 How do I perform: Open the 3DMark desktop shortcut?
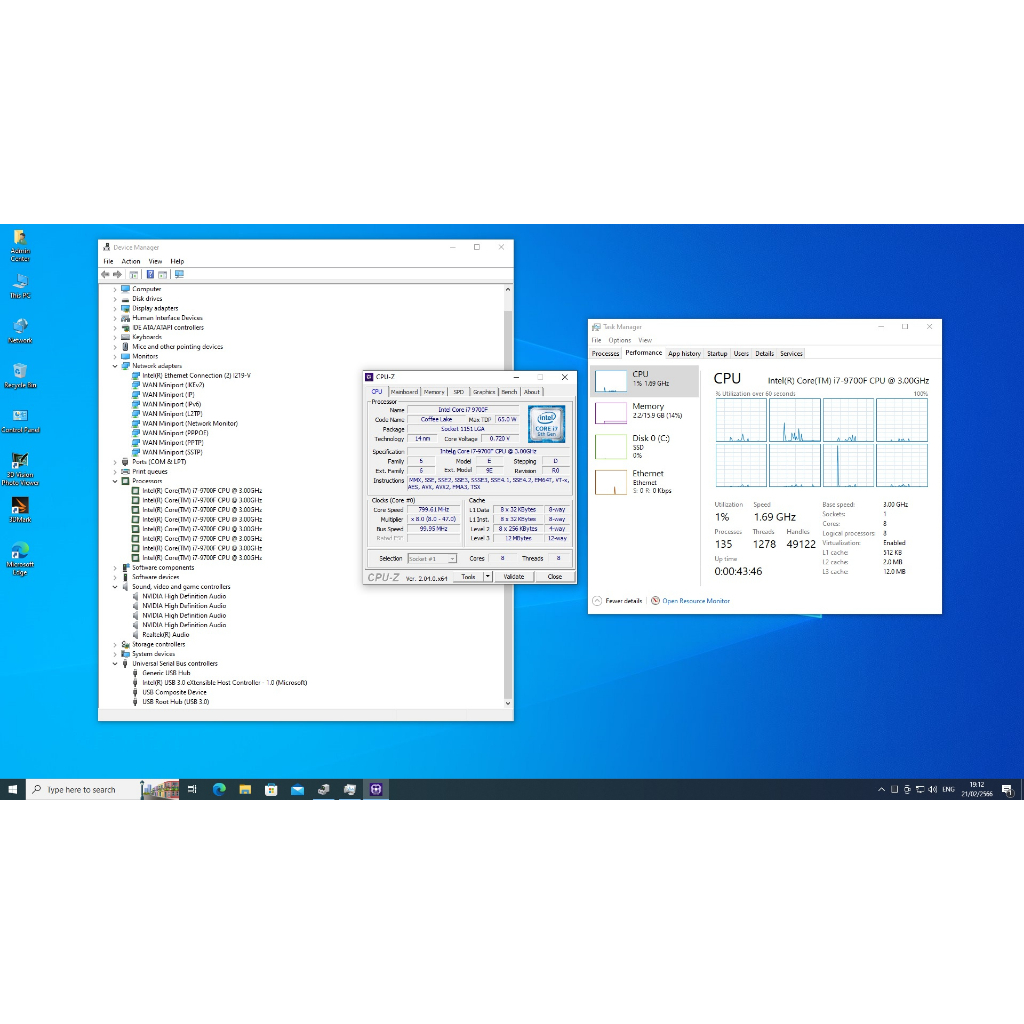pyautogui.click(x=20, y=507)
